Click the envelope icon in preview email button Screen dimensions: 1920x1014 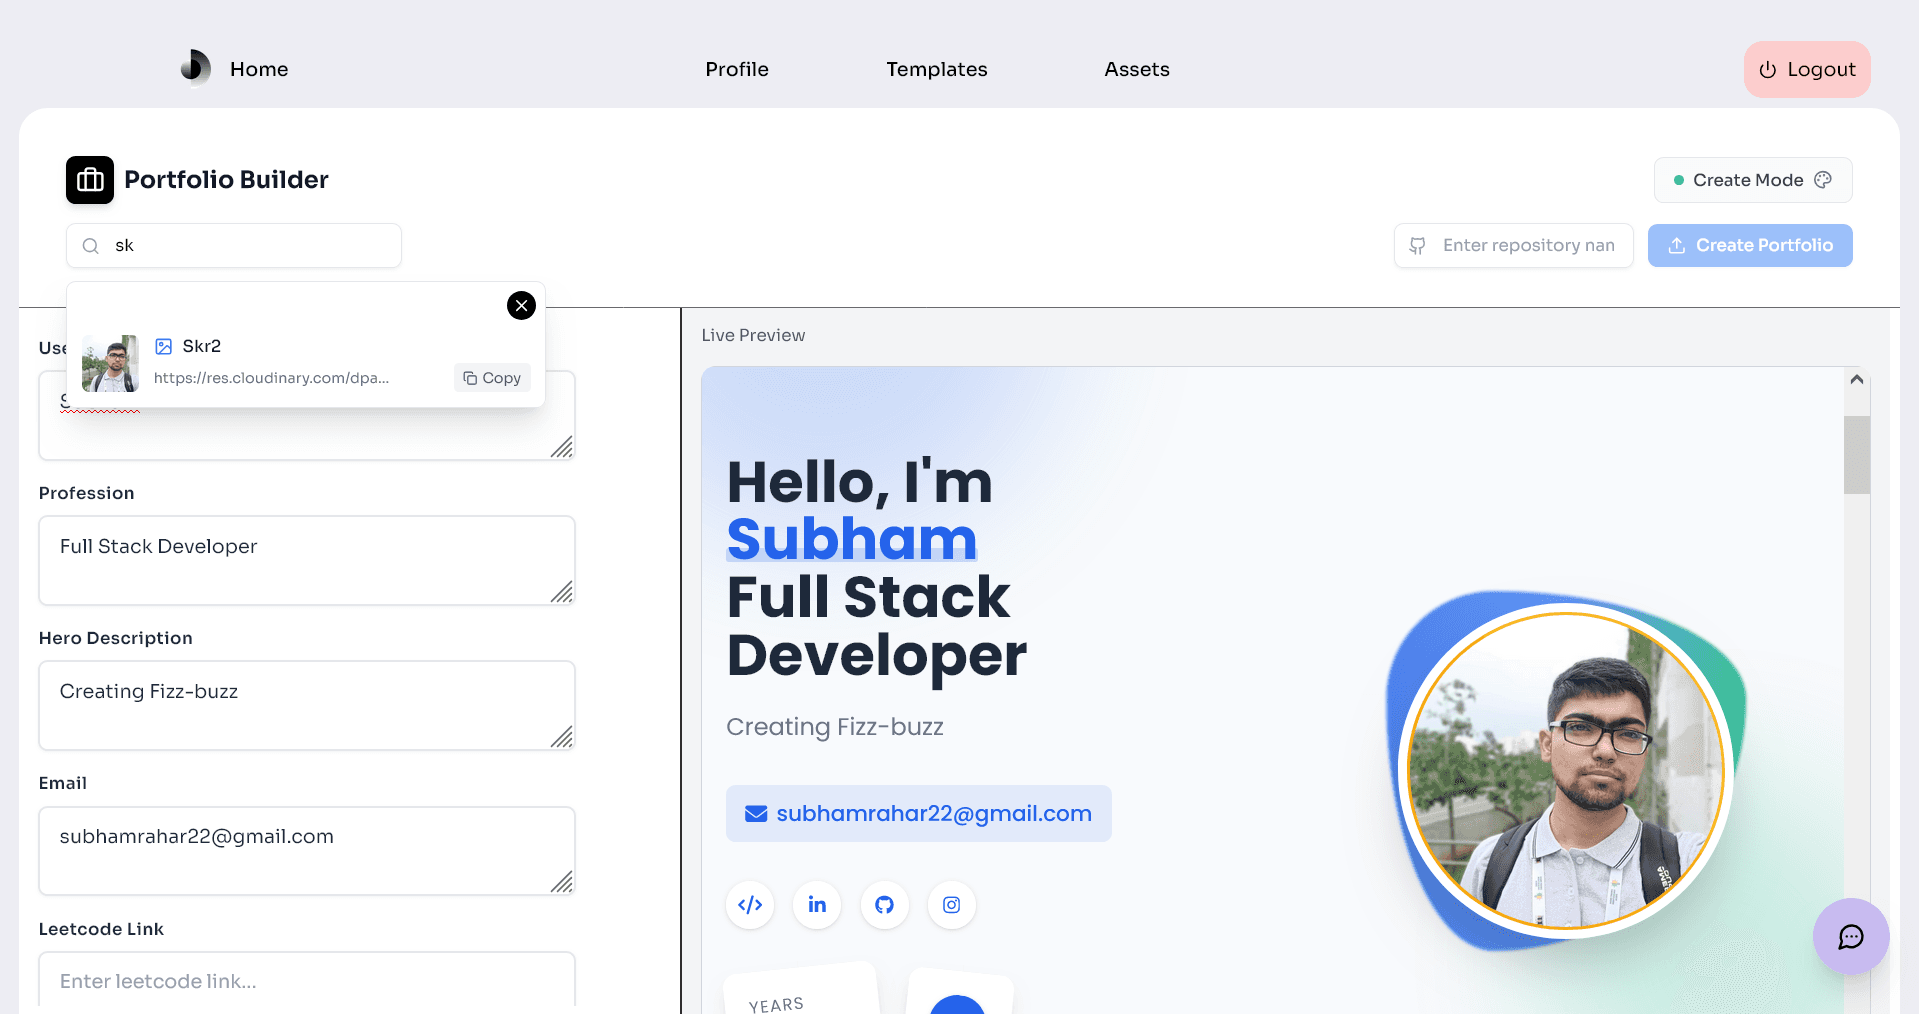(x=756, y=814)
